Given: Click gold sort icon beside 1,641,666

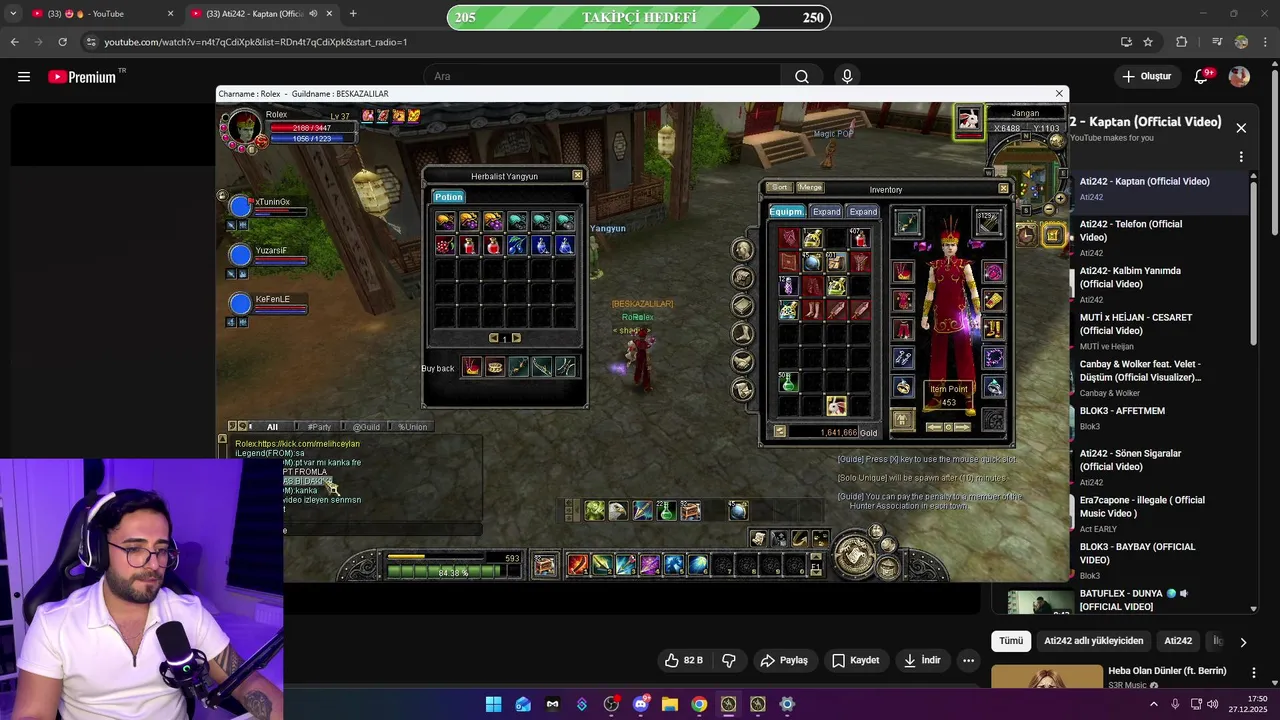Looking at the screenshot, I should click(780, 432).
